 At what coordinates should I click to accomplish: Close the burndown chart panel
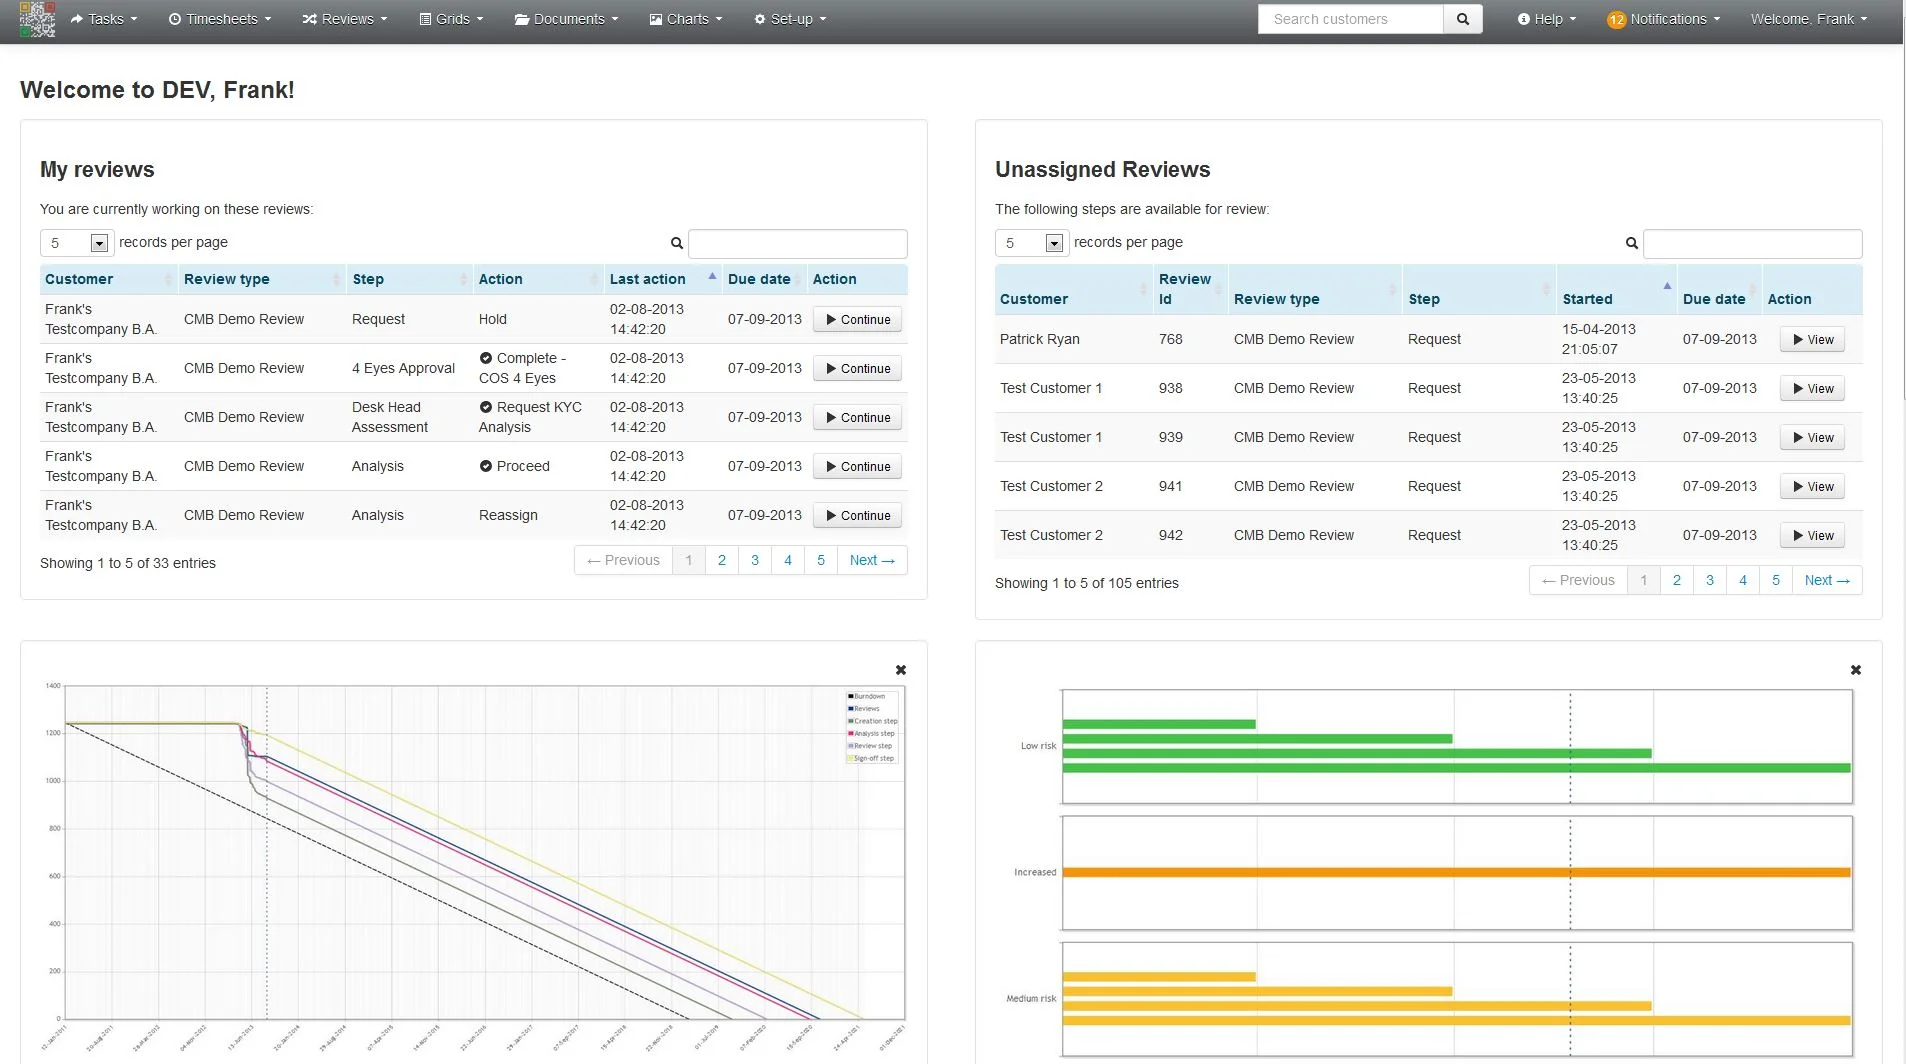pos(900,670)
